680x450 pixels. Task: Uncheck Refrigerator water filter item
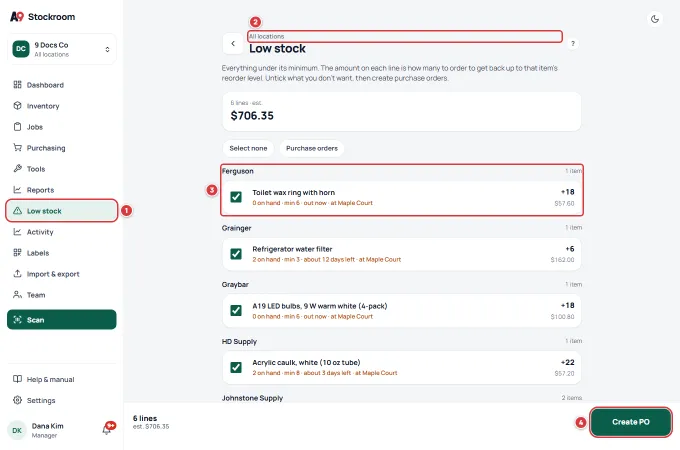point(236,254)
